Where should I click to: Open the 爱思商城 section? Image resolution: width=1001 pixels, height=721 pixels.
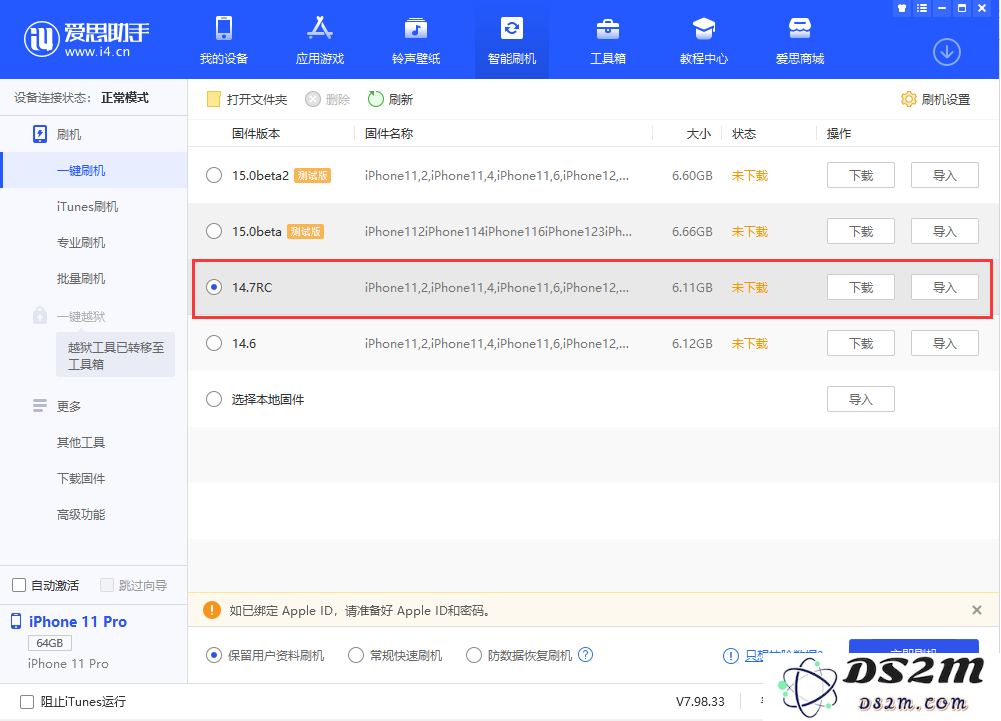click(x=799, y=40)
